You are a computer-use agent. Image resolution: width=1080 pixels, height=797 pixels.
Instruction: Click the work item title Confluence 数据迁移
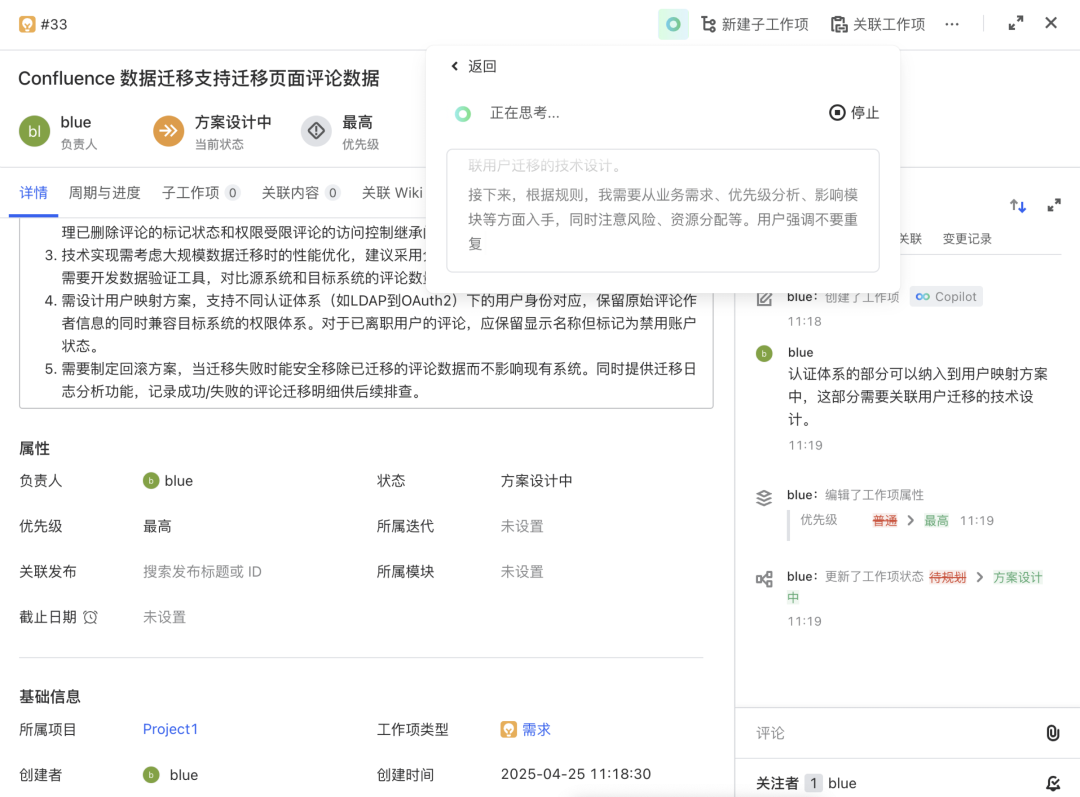(x=198, y=79)
